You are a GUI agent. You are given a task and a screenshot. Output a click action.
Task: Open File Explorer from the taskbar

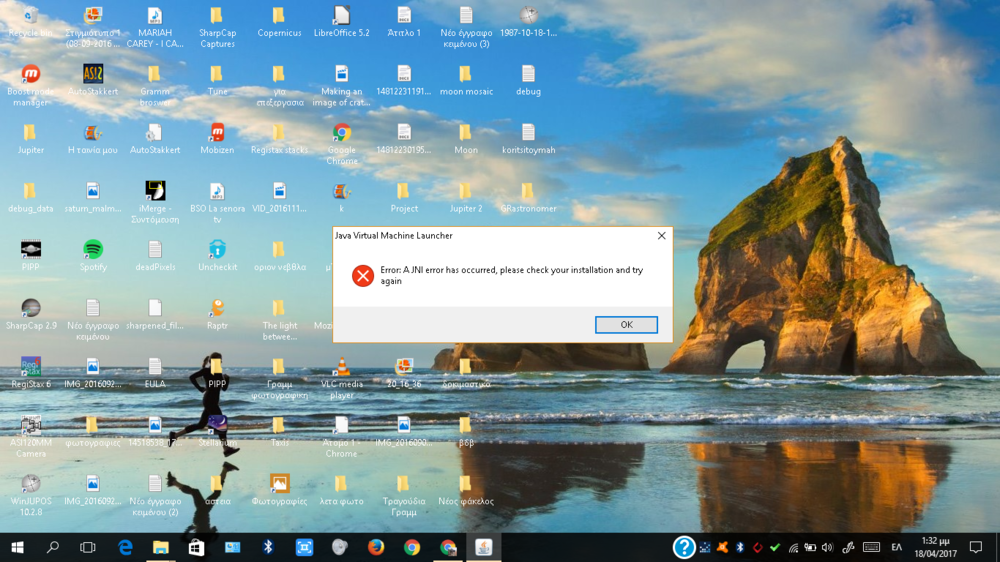160,547
